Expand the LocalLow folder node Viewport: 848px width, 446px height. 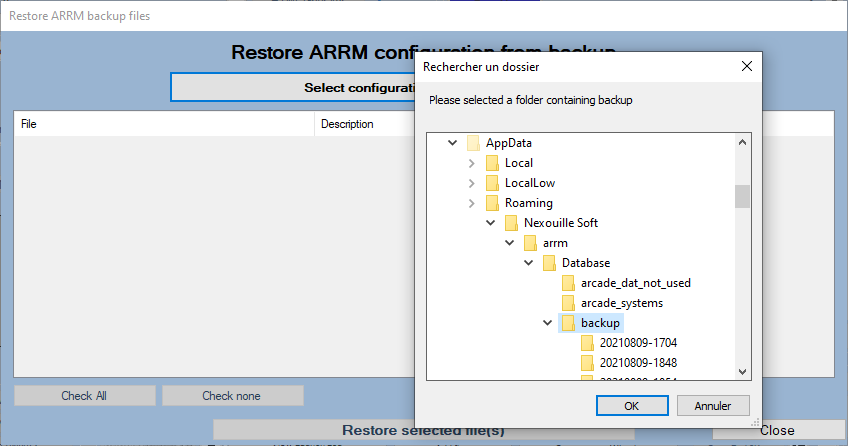(x=472, y=183)
